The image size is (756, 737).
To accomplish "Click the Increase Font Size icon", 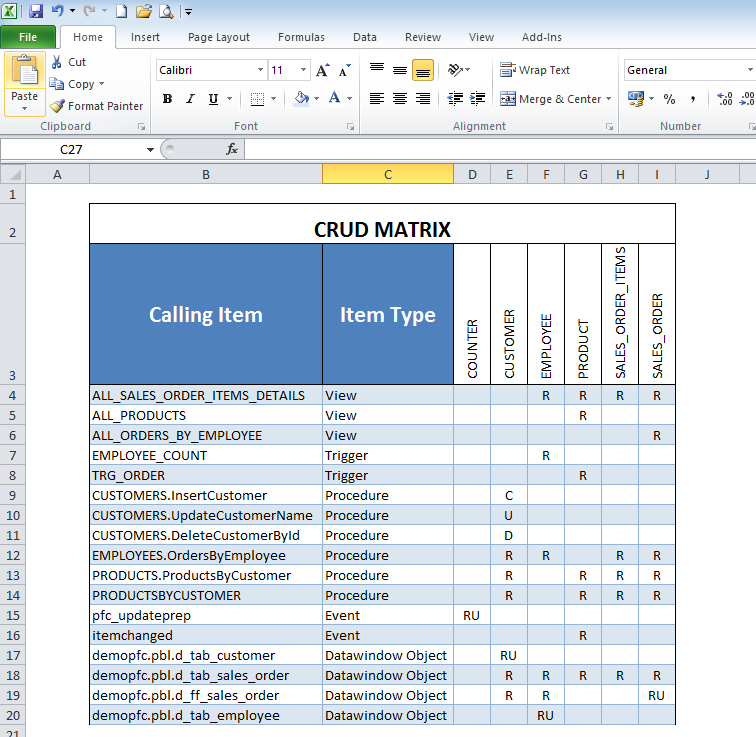I will coord(322,71).
